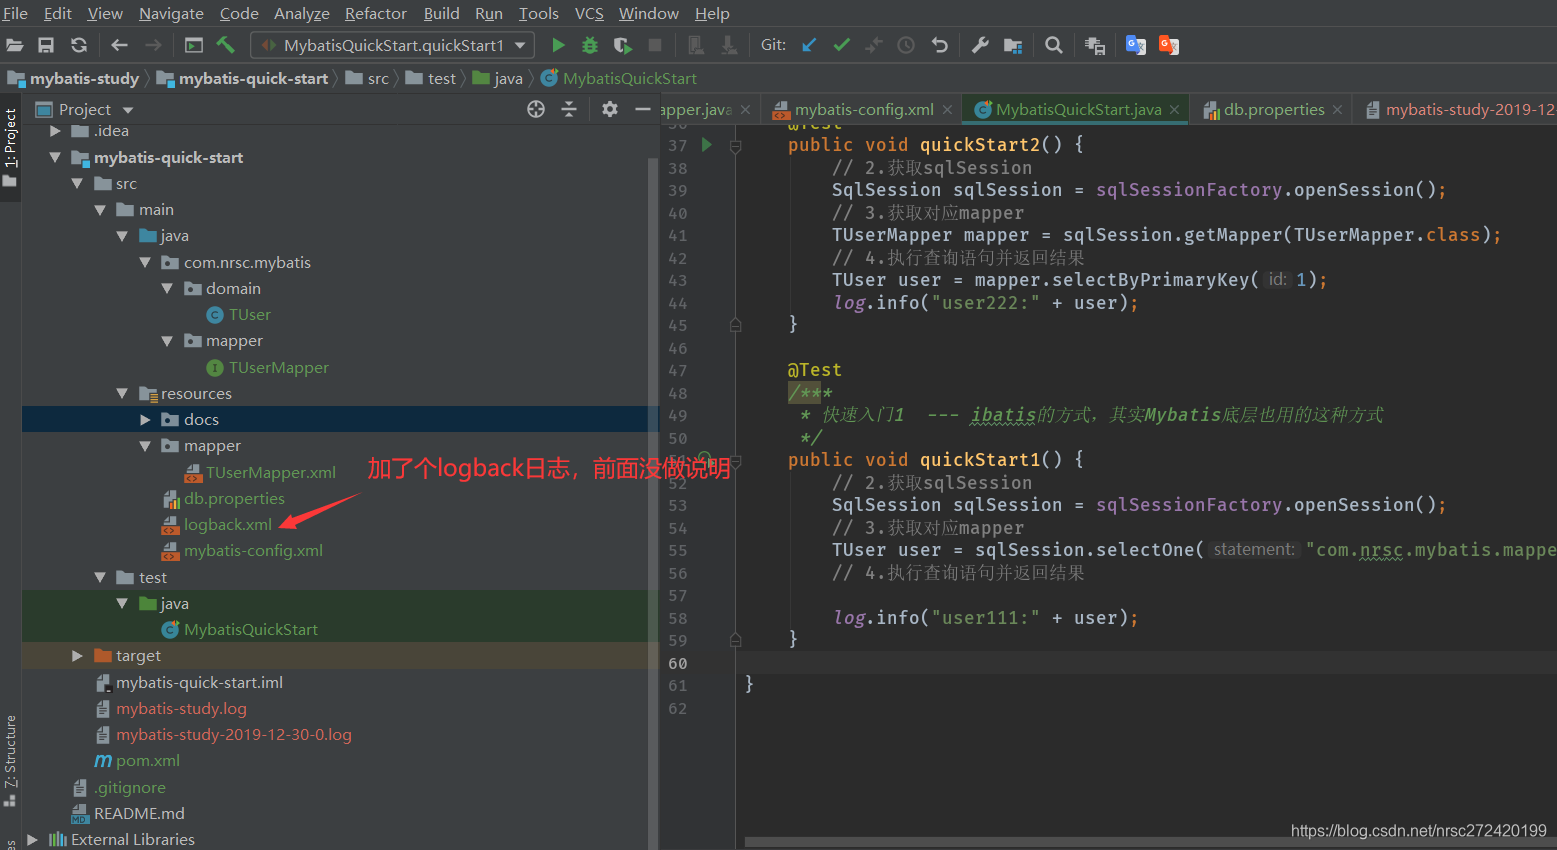
Task: Collapse the mybatis-quick-start module arrow
Action: click(56, 157)
